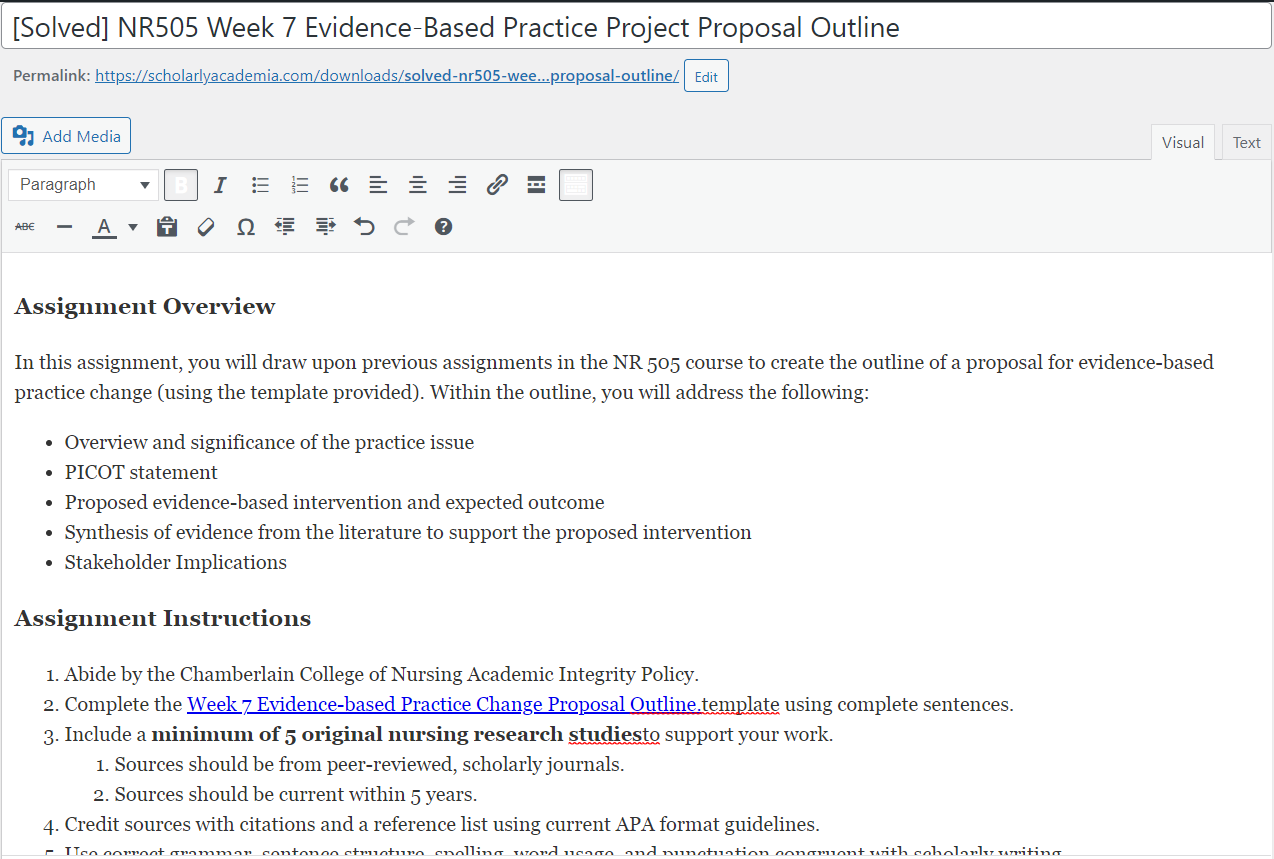
Task: Click 'Credit sources with citations' item
Action: [x=442, y=824]
